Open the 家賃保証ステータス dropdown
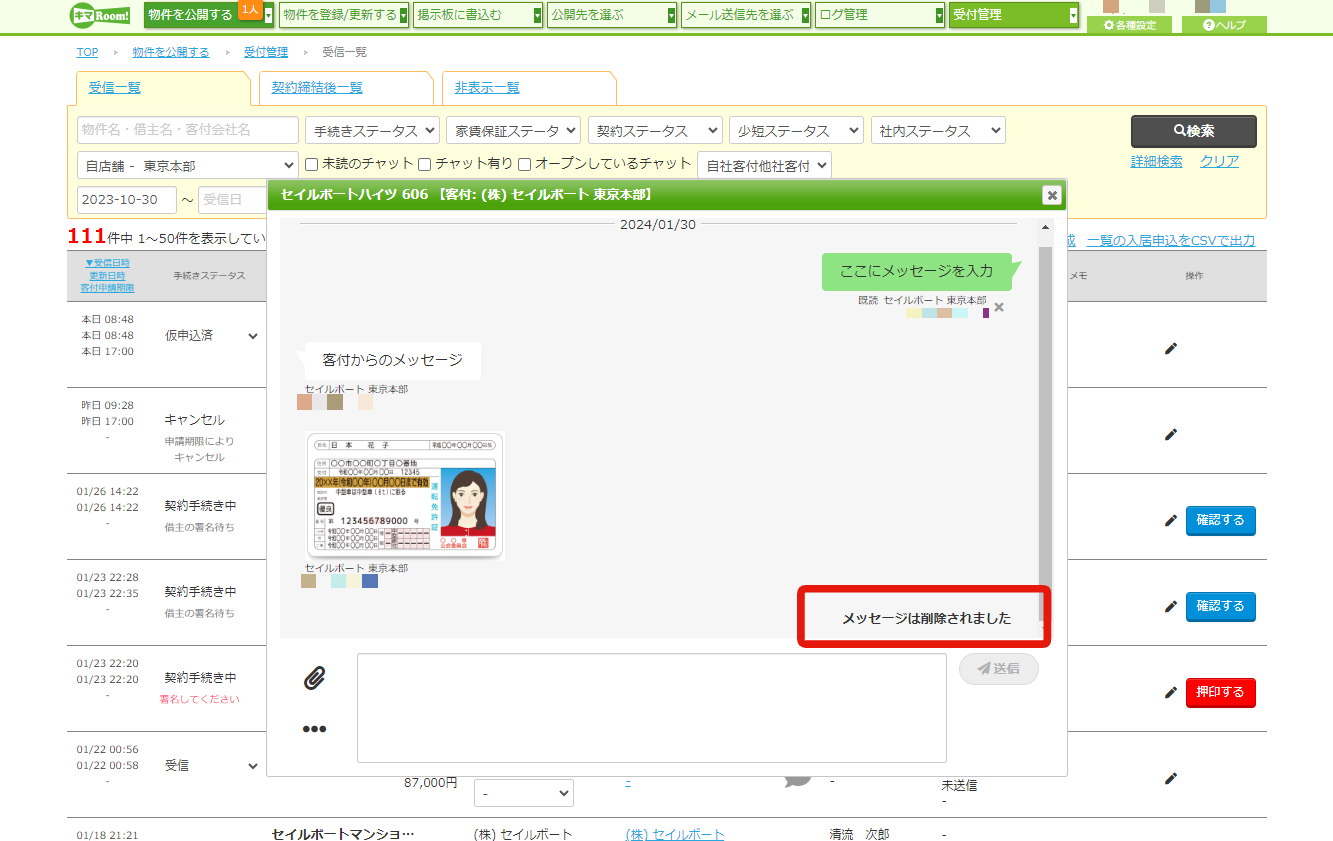Viewport: 1333px width, 841px height. click(x=513, y=131)
